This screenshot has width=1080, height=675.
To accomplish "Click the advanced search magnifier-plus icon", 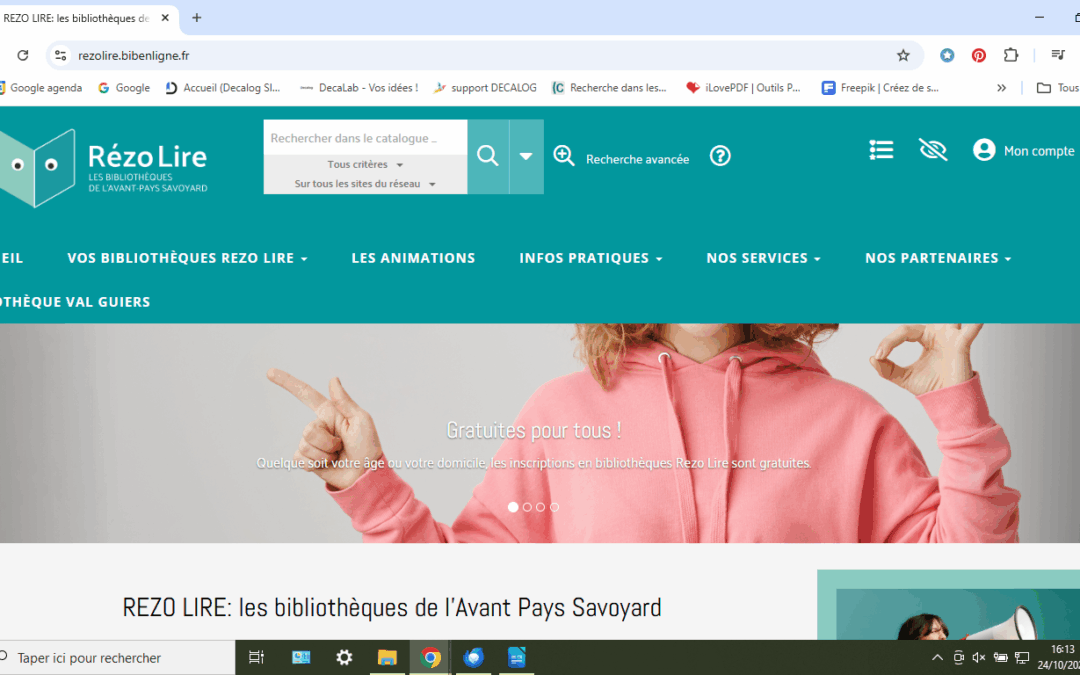I will pos(564,156).
